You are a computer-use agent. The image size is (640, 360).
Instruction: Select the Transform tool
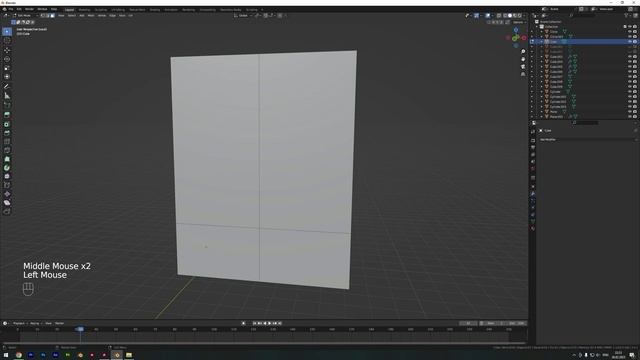click(7, 77)
